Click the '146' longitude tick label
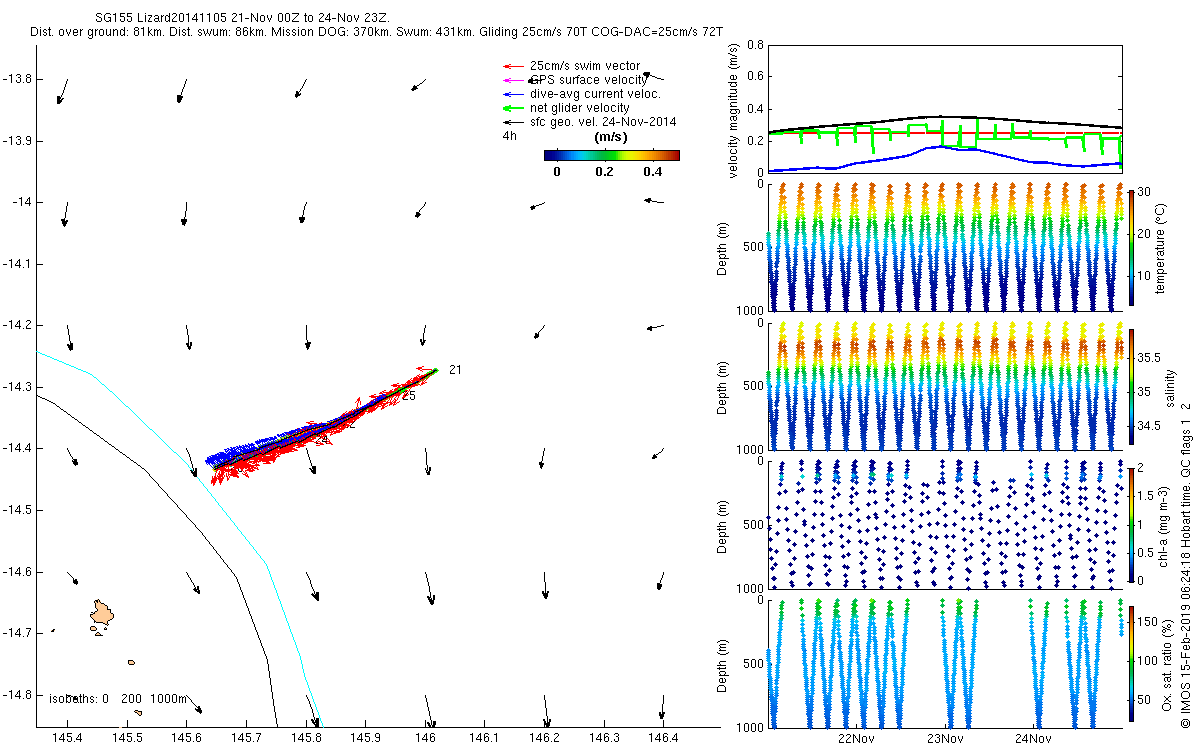The image size is (1200, 750). point(426,738)
